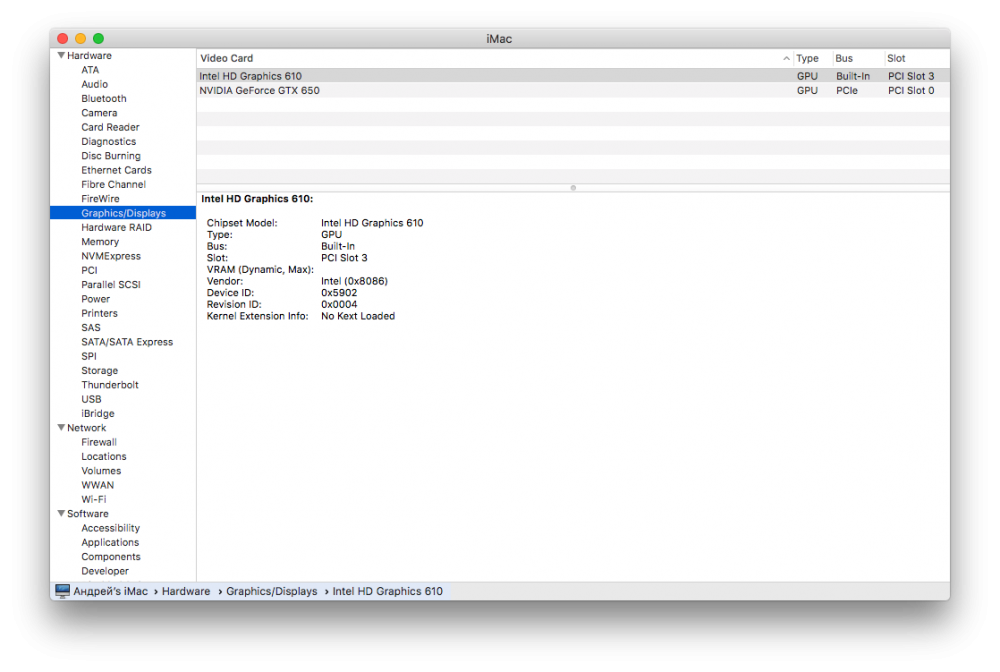This screenshot has height=672, width=1000.
Task: Click Revision ID value 0x0004
Action: (339, 305)
